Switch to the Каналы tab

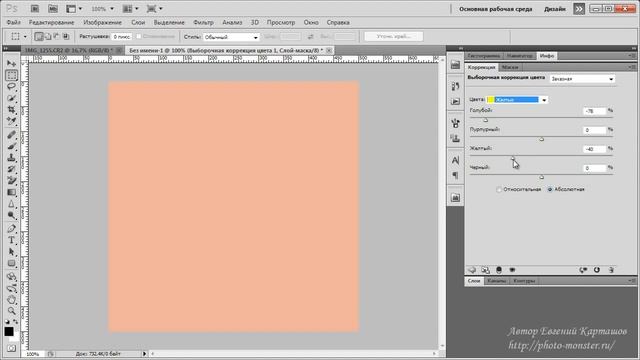click(x=496, y=281)
